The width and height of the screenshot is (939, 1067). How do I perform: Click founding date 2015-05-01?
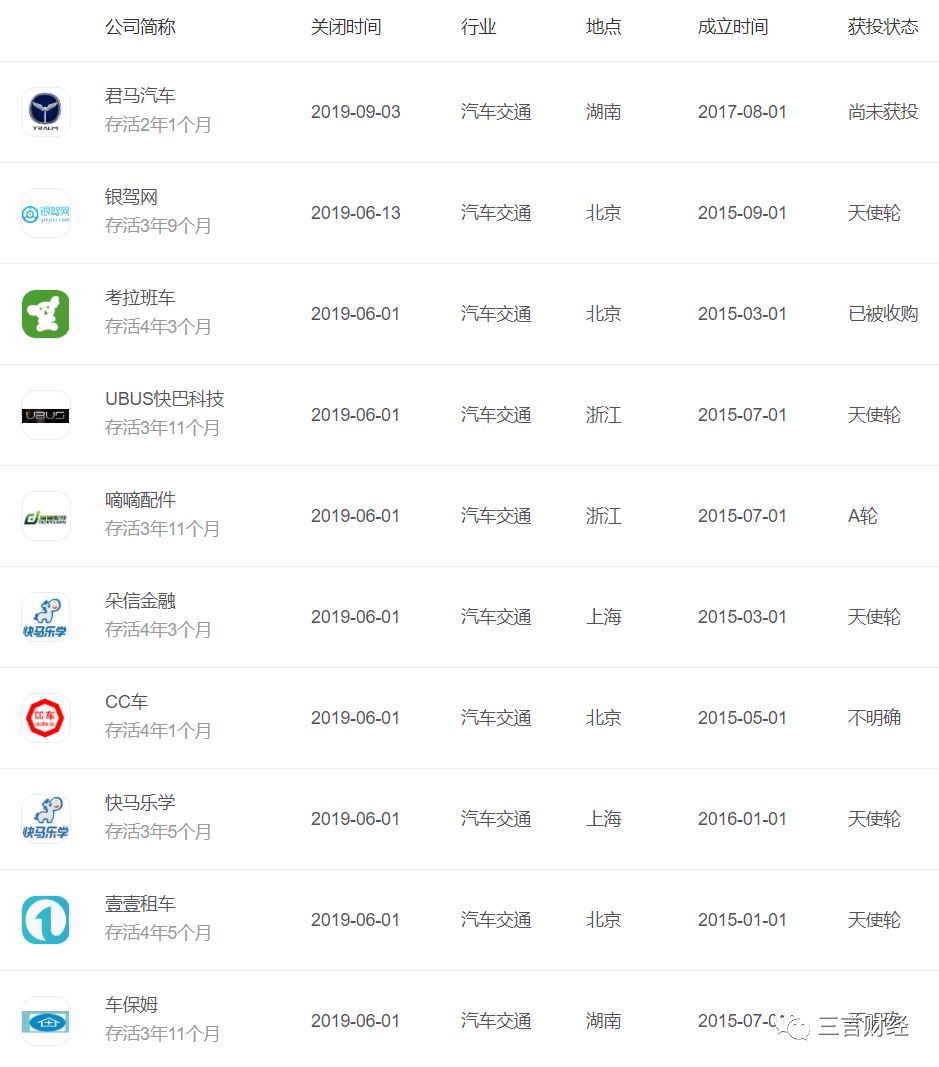click(742, 718)
